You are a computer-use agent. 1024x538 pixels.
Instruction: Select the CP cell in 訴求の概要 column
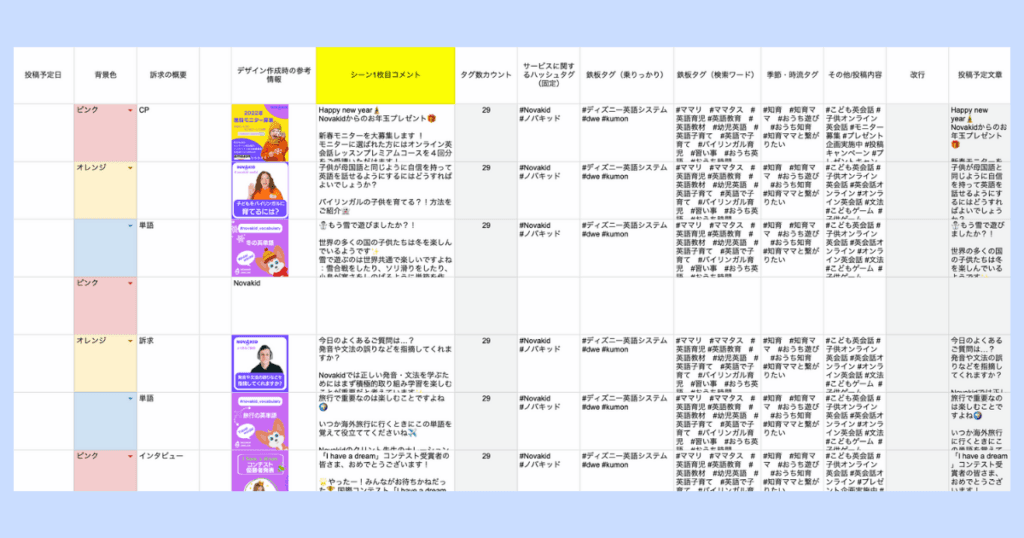point(168,133)
